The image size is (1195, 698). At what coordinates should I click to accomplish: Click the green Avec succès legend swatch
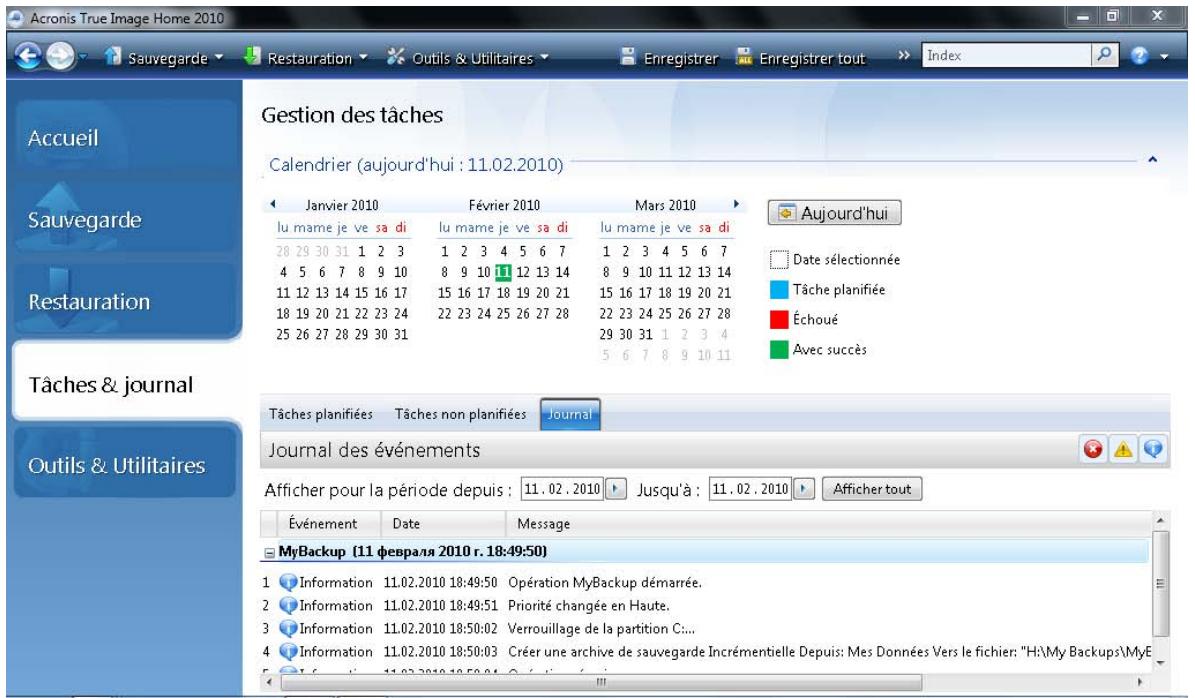point(779,350)
